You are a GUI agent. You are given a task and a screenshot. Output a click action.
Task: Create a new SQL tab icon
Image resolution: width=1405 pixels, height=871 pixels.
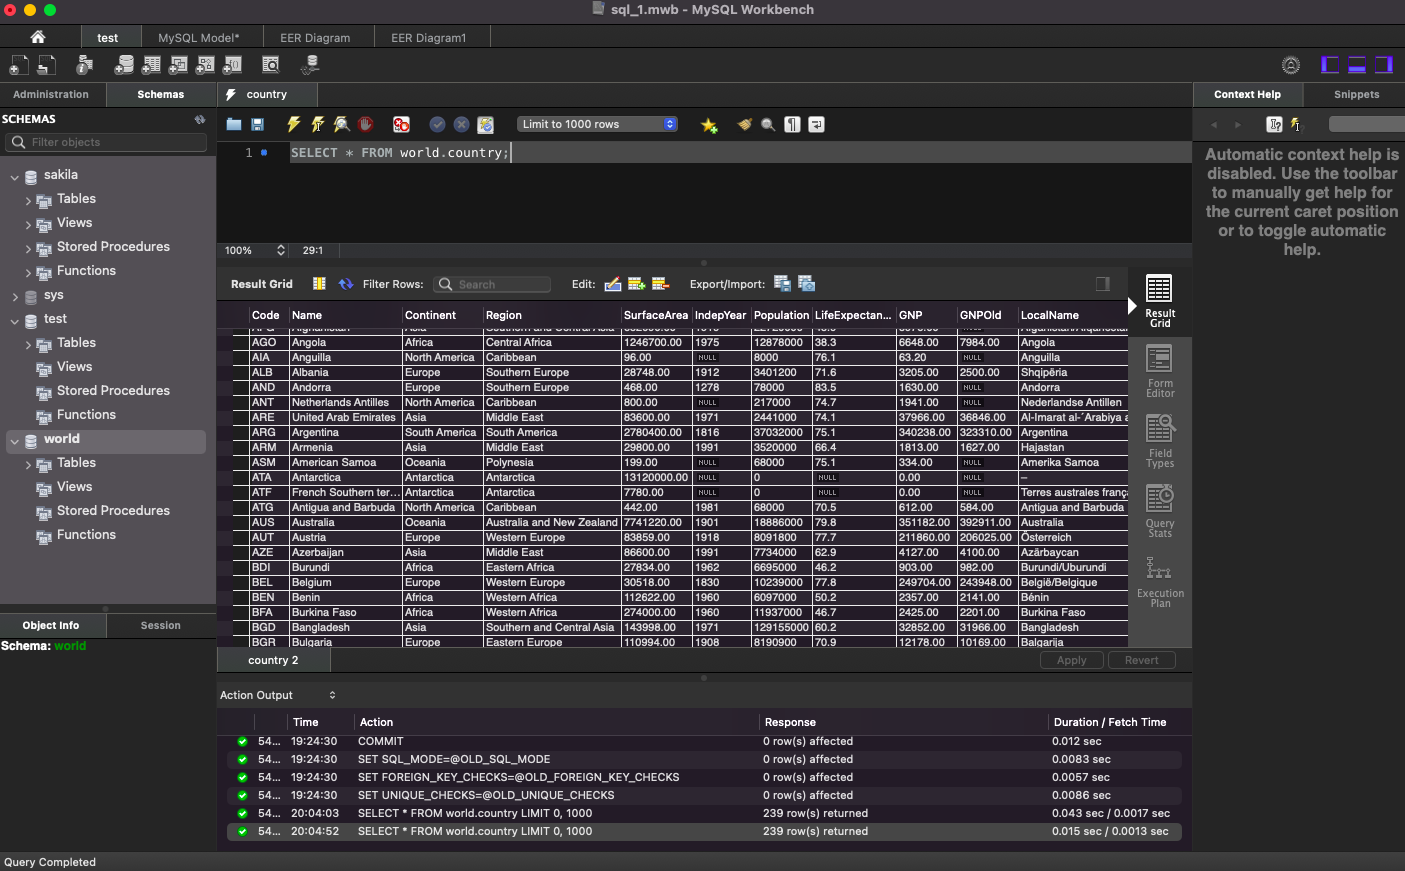(19, 65)
